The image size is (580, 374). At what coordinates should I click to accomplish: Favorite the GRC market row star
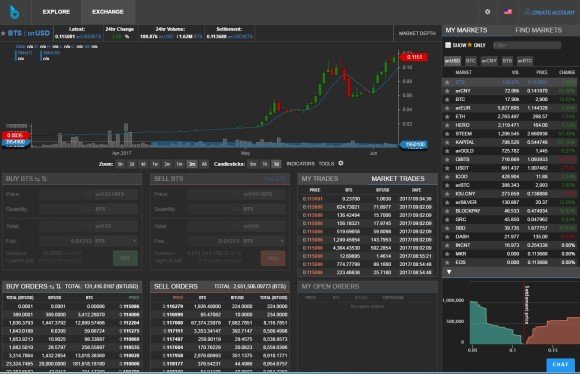point(447,219)
